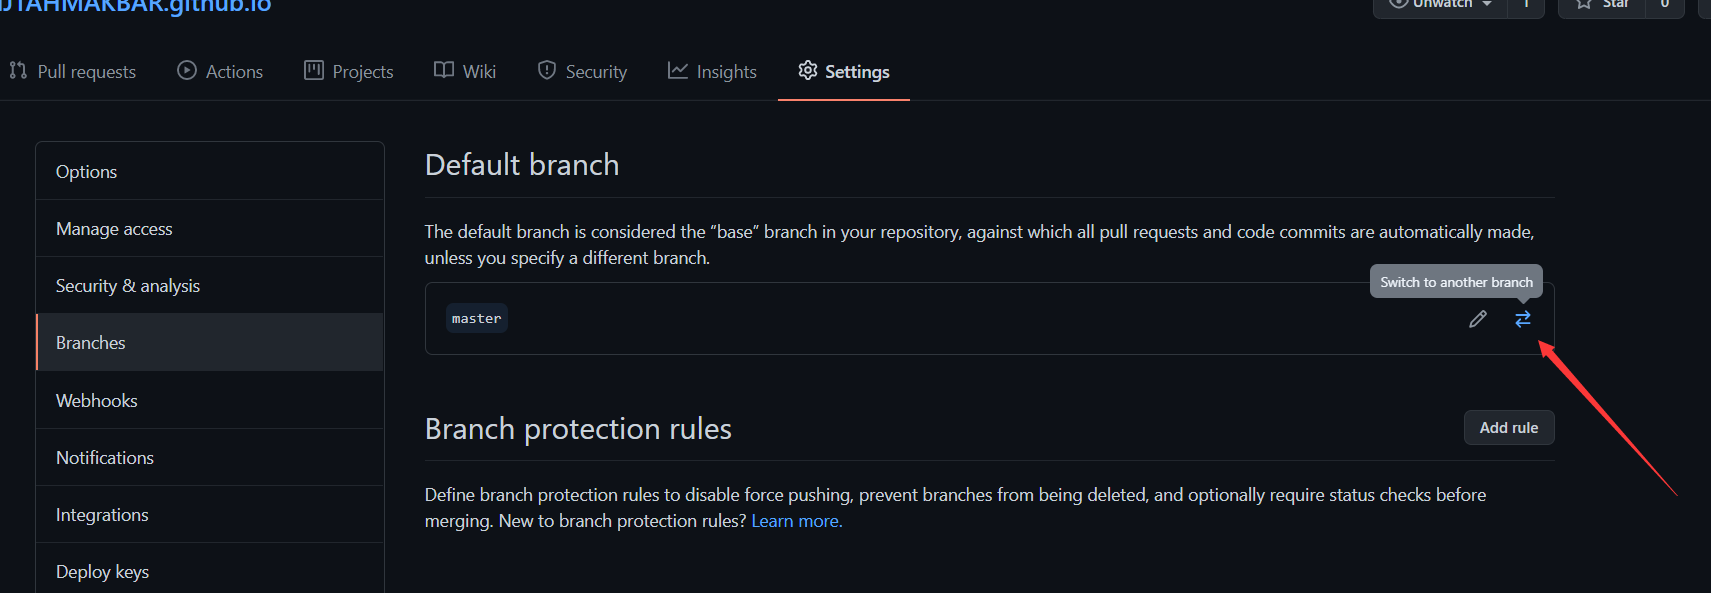Open Deploy keys settings
Viewport: 1711px width, 593px height.
tap(102, 572)
